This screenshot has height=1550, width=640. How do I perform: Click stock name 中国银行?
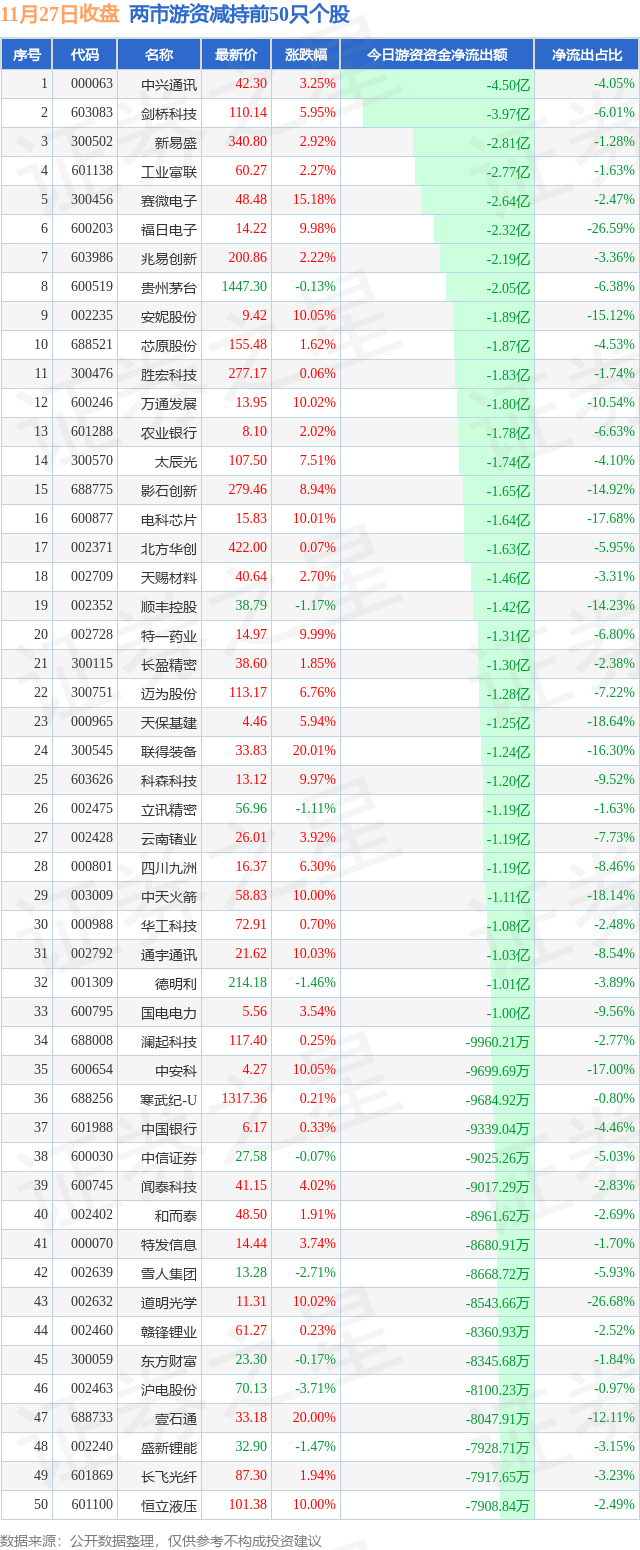[169, 1128]
